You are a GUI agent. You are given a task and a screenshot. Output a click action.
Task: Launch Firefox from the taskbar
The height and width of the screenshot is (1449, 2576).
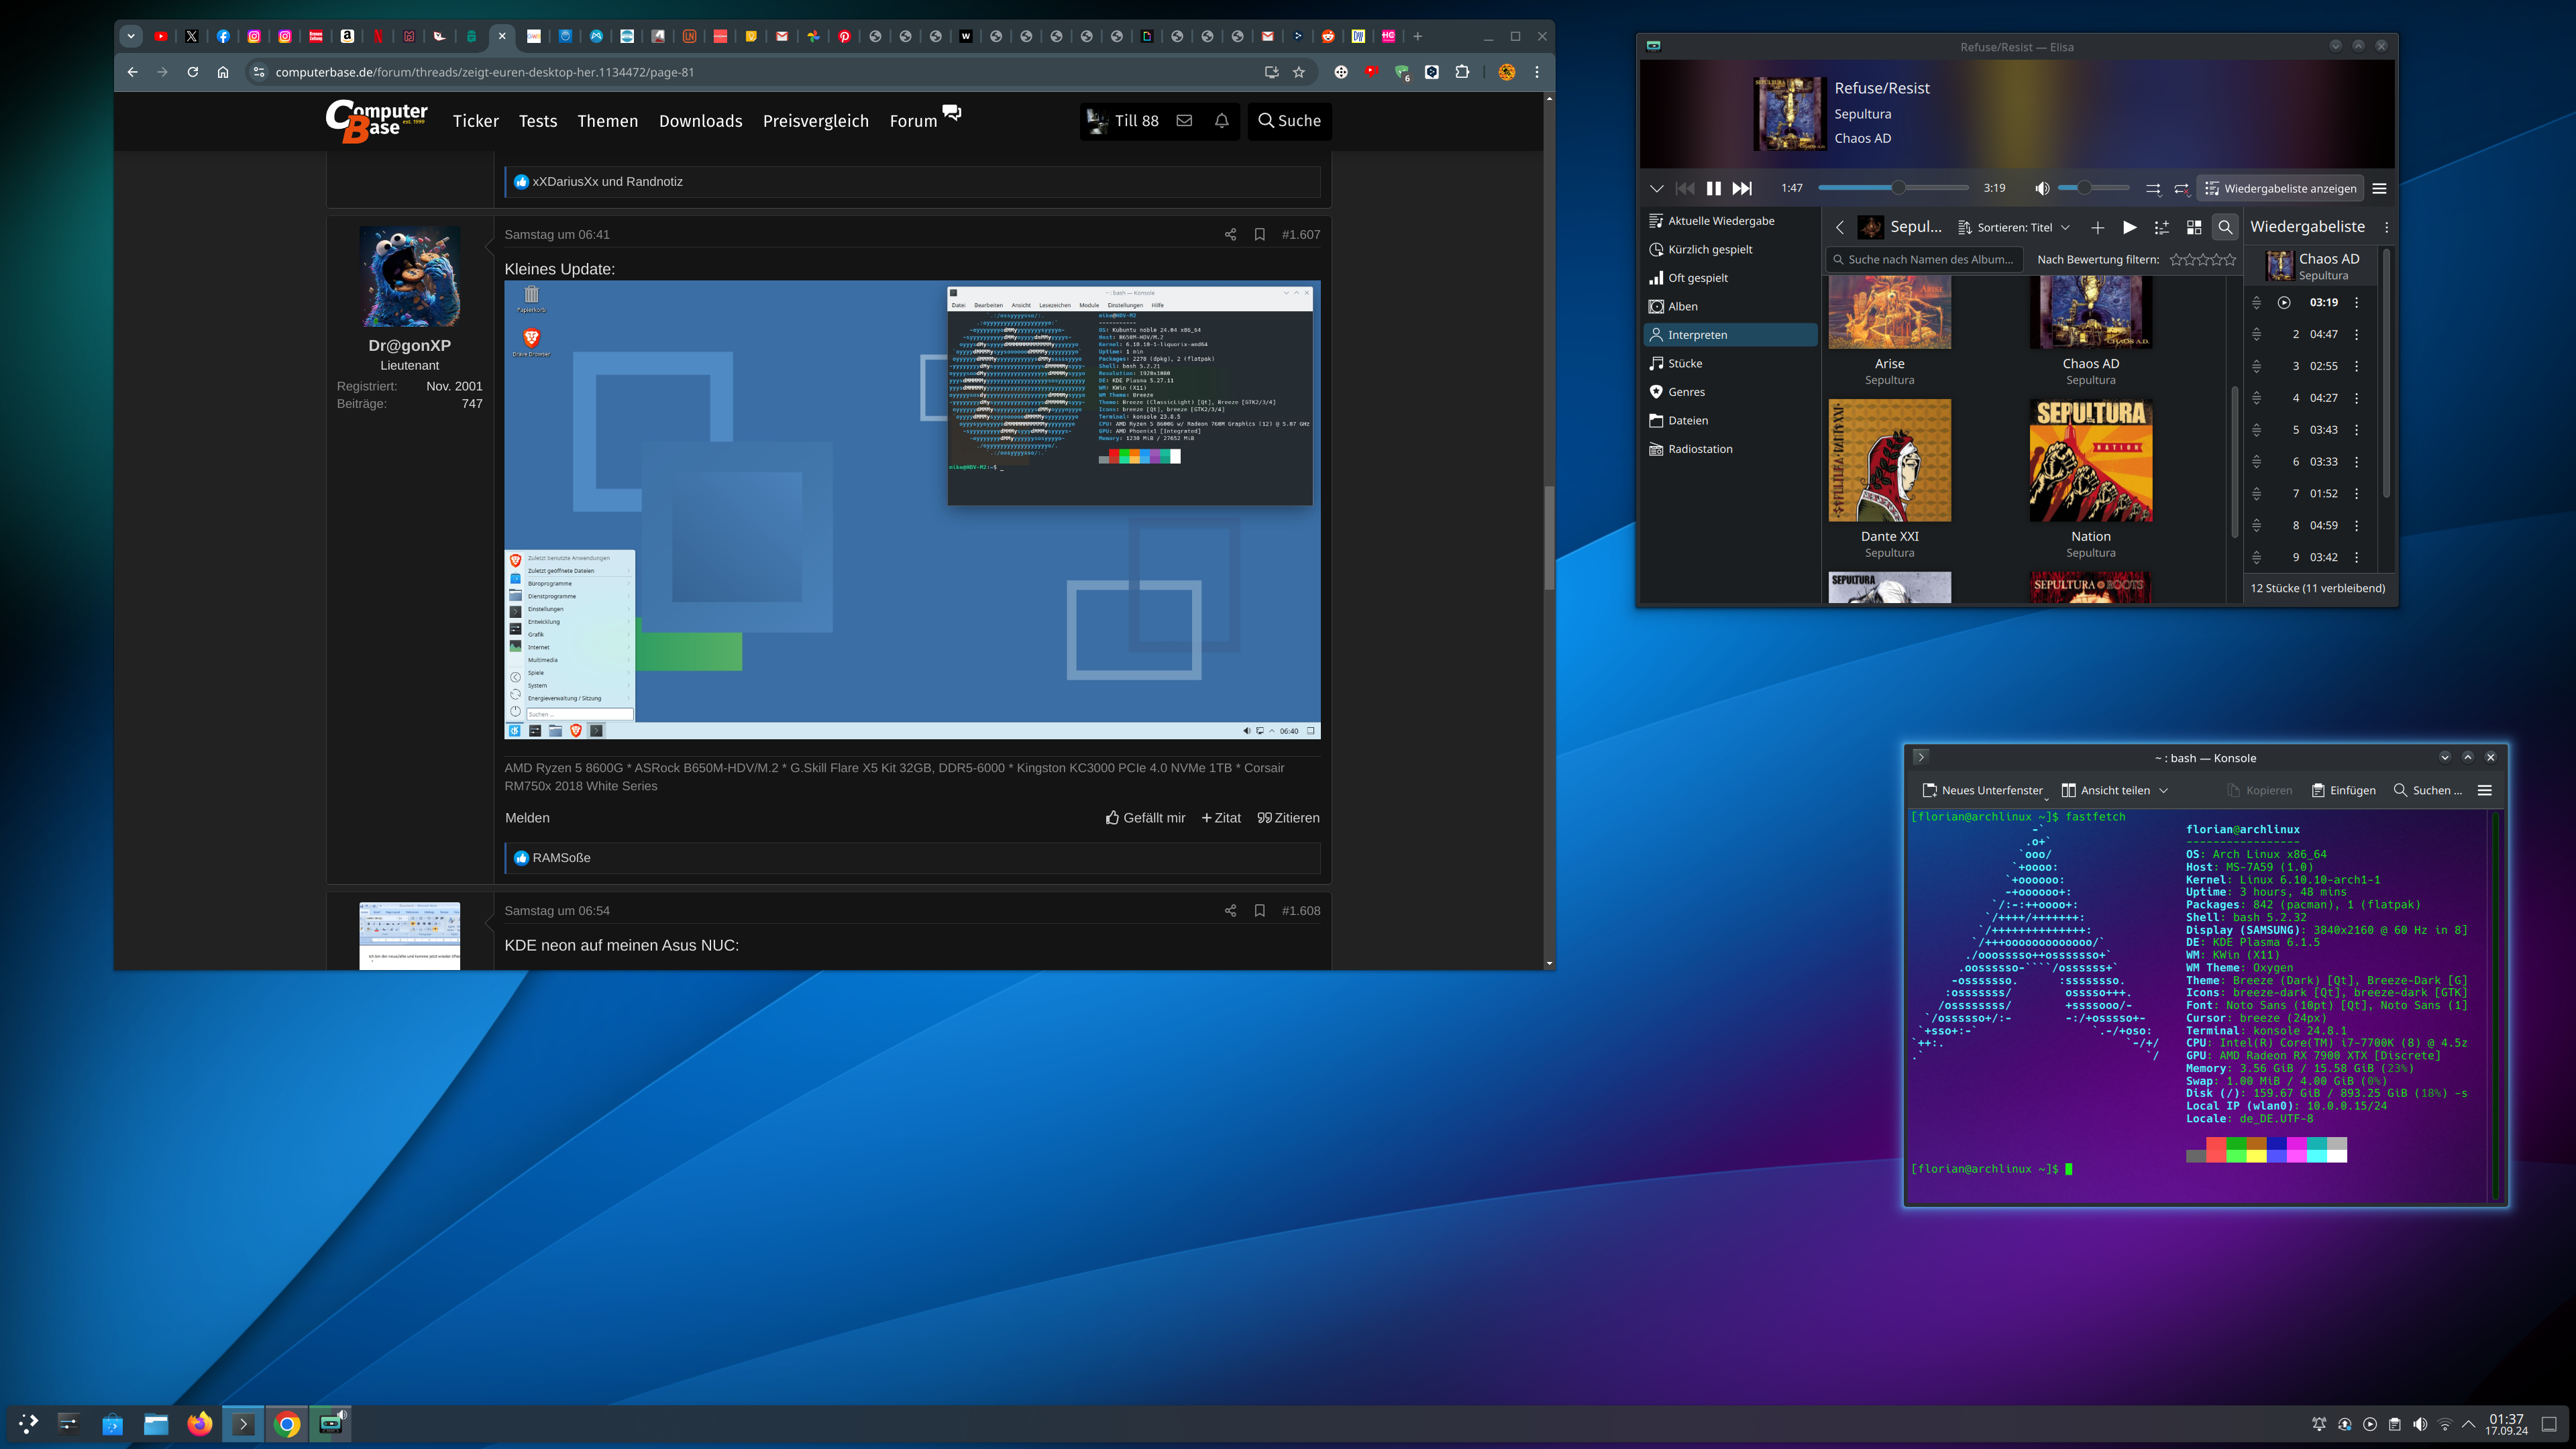click(199, 1424)
